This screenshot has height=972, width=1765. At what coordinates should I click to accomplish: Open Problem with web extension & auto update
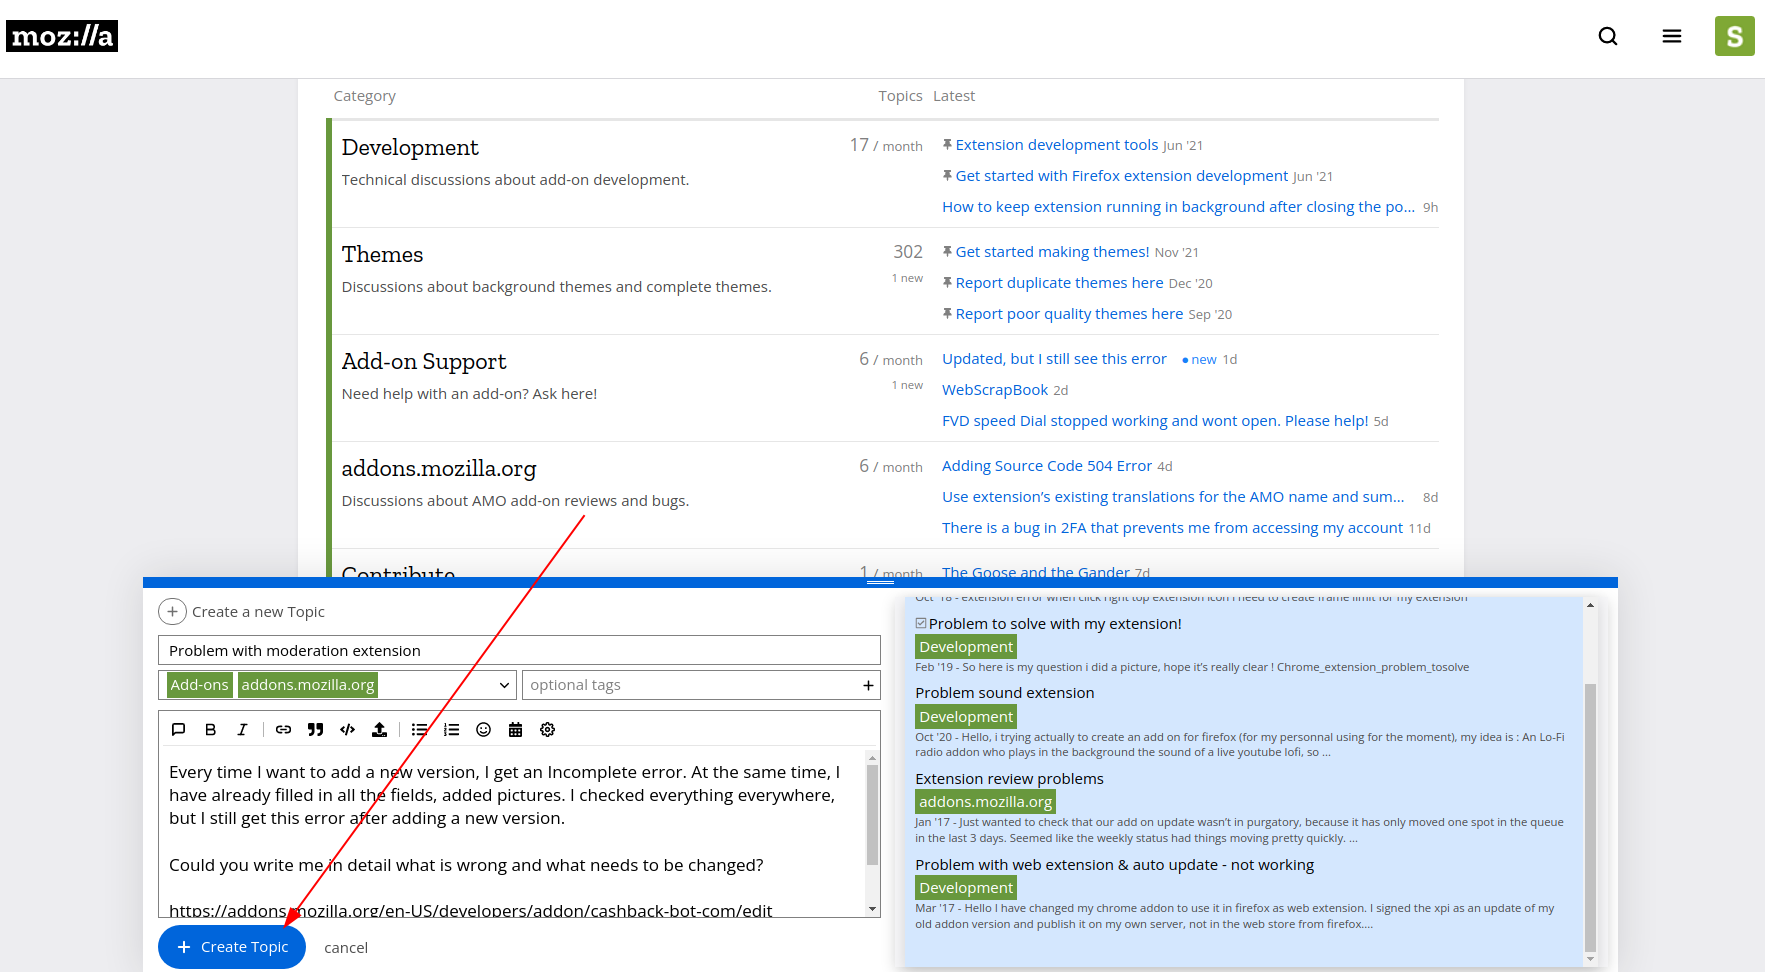point(1114,865)
